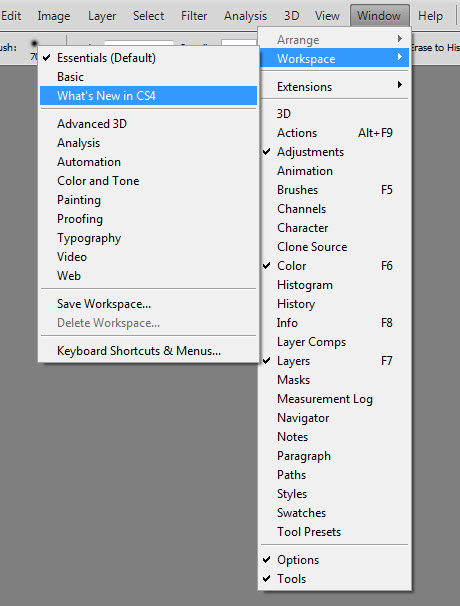This screenshot has width=460, height=606.
Task: Show the Paths panel
Action: 334,475
